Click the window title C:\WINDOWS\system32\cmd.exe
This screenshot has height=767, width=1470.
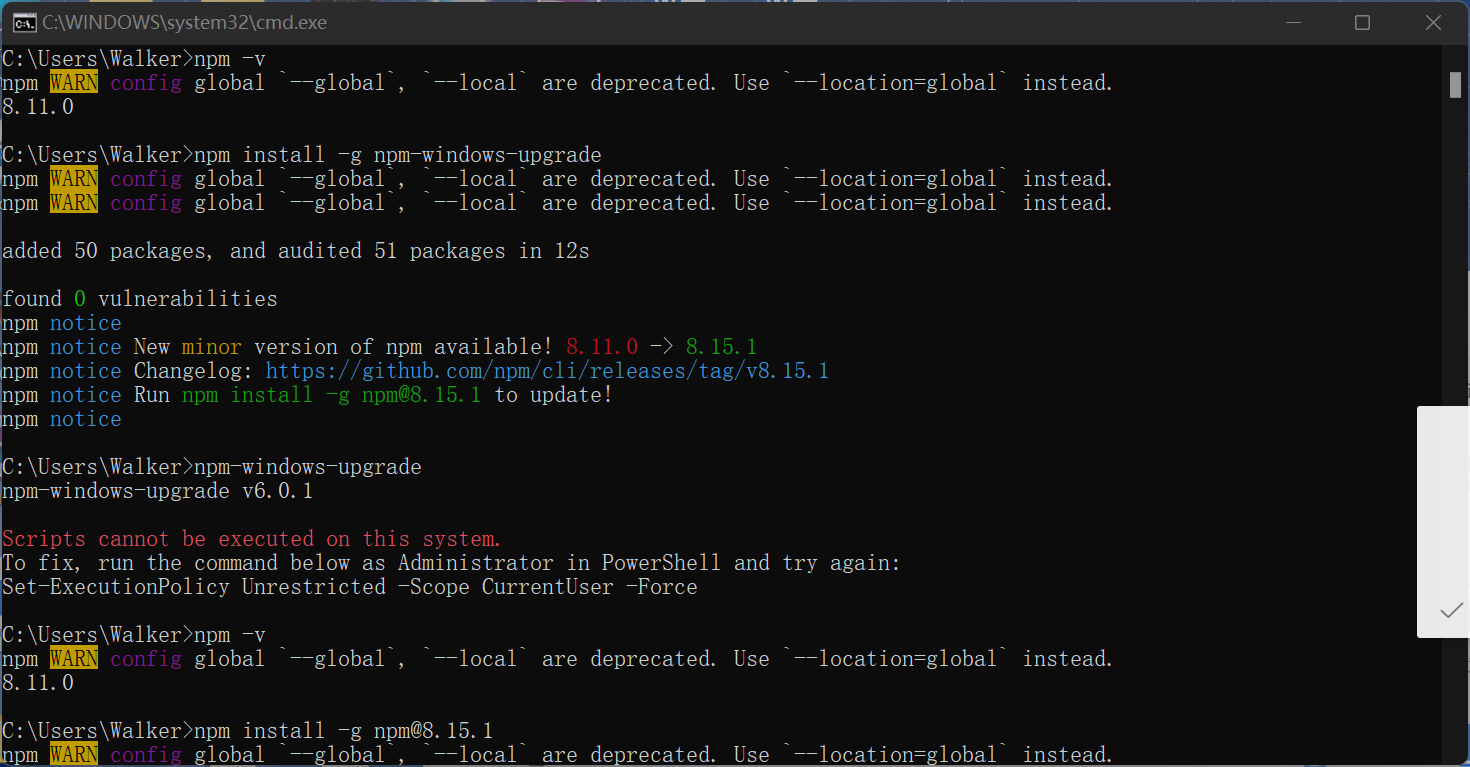pyautogui.click(x=184, y=22)
